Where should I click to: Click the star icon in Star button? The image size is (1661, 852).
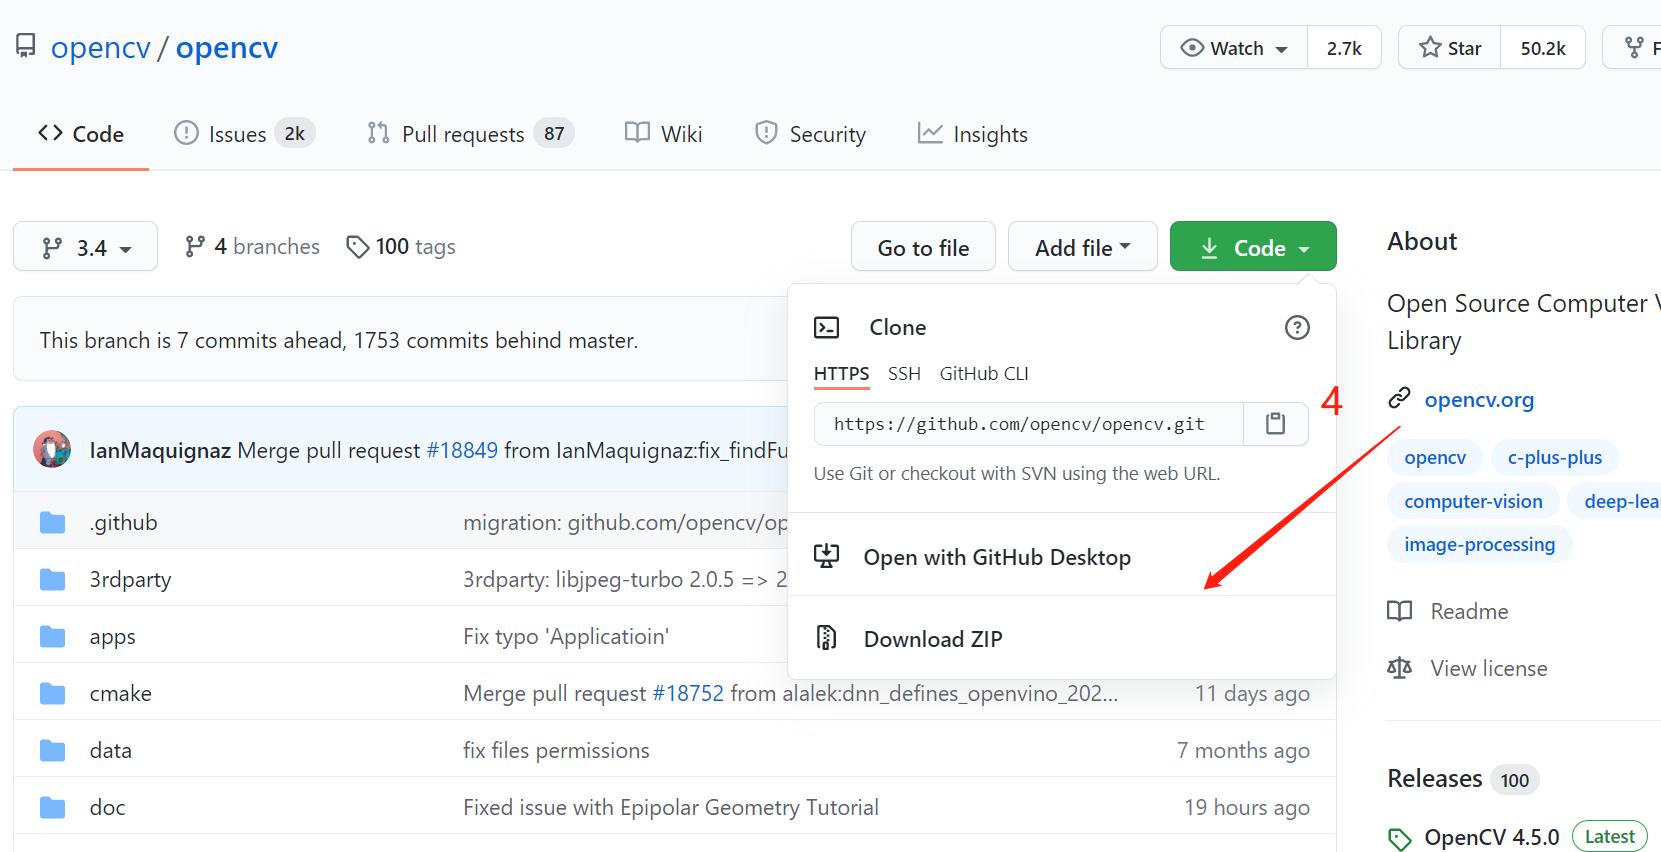(x=1430, y=47)
